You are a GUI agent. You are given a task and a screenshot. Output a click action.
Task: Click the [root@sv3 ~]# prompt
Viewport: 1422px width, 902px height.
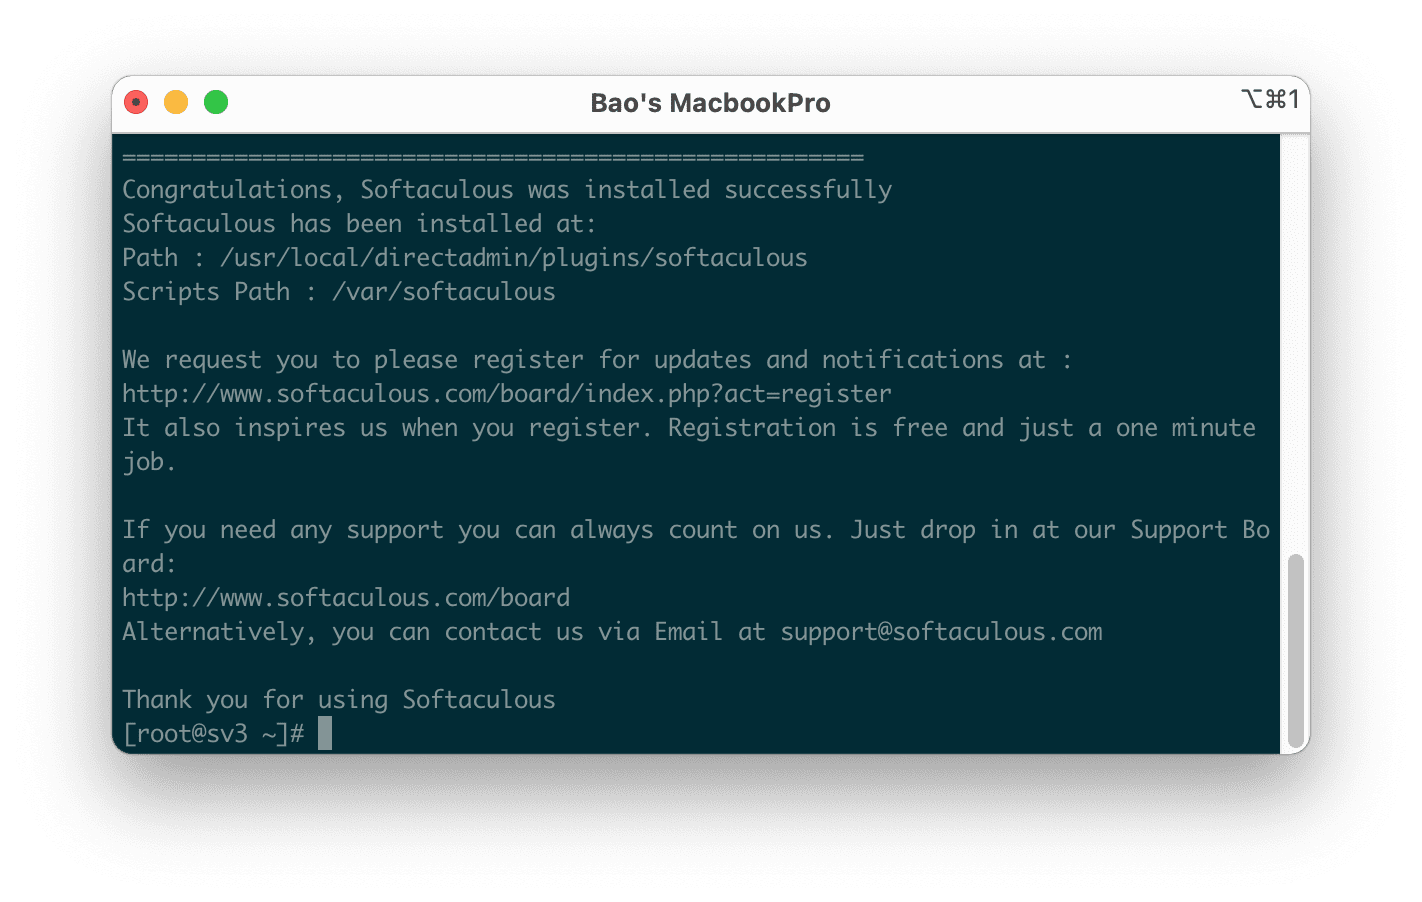point(213,734)
